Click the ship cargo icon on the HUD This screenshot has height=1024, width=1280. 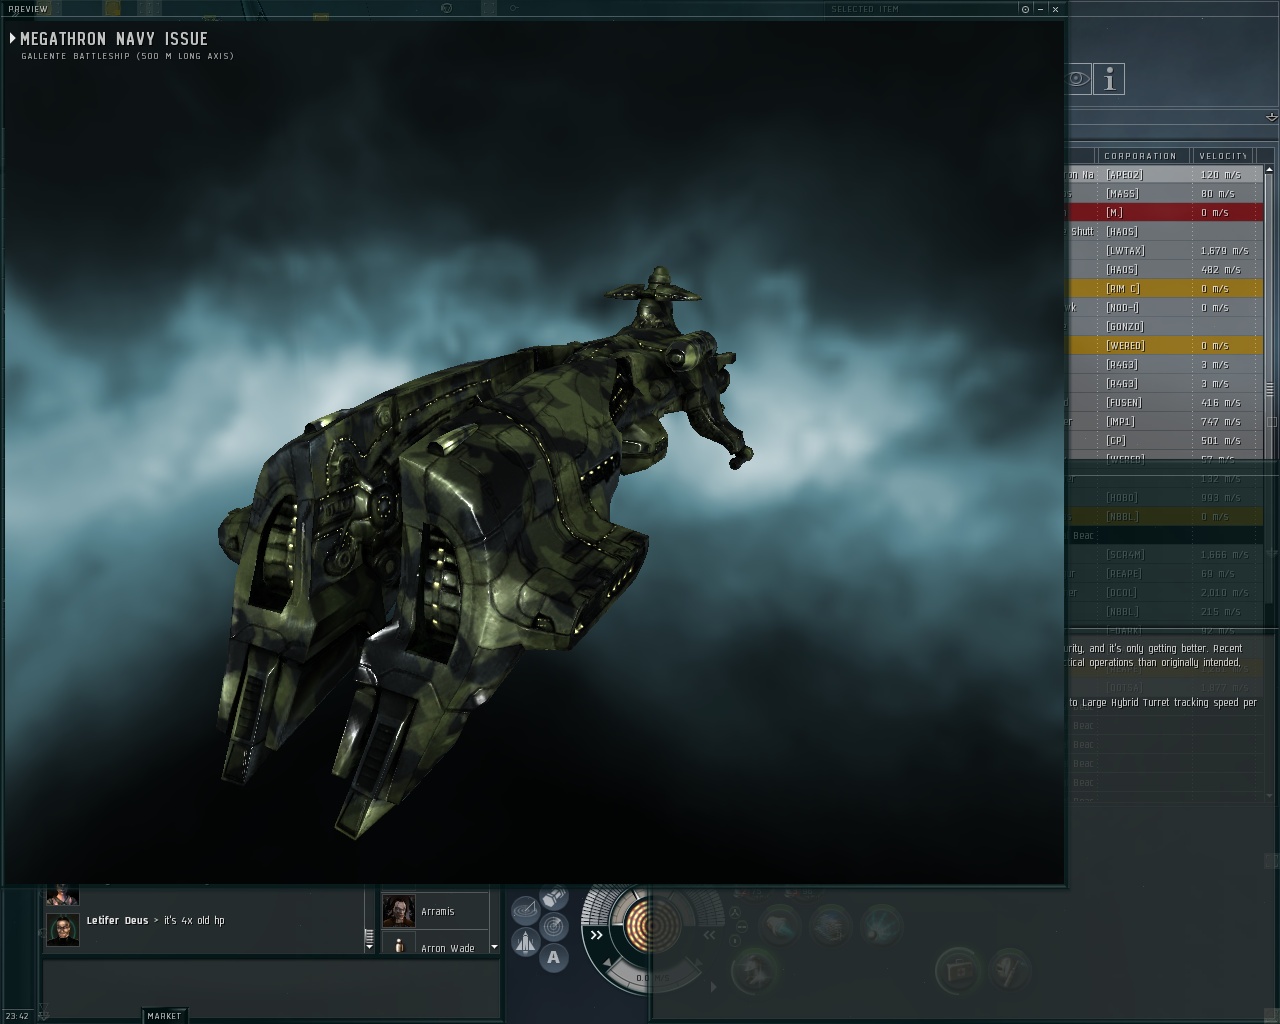coord(526,942)
